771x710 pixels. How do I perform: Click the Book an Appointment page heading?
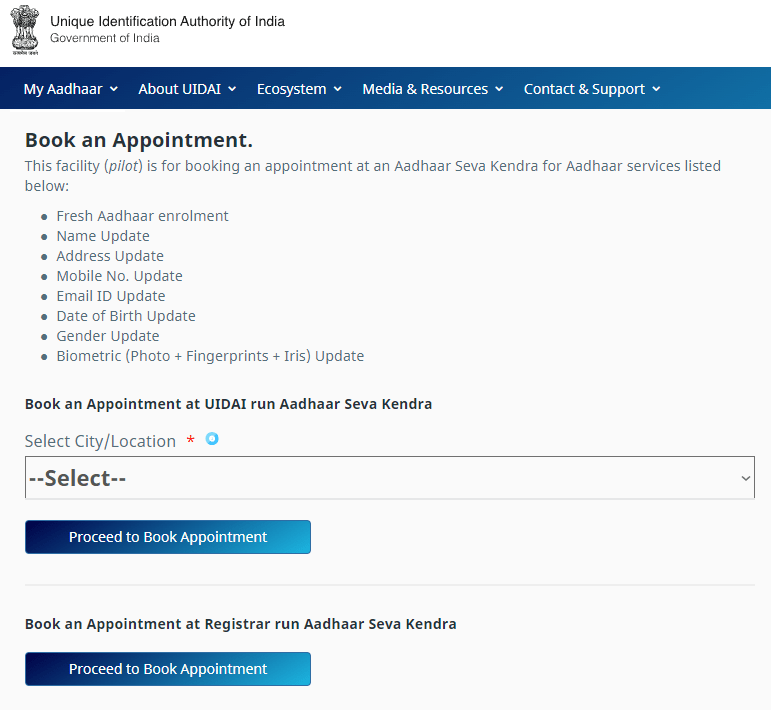[139, 140]
